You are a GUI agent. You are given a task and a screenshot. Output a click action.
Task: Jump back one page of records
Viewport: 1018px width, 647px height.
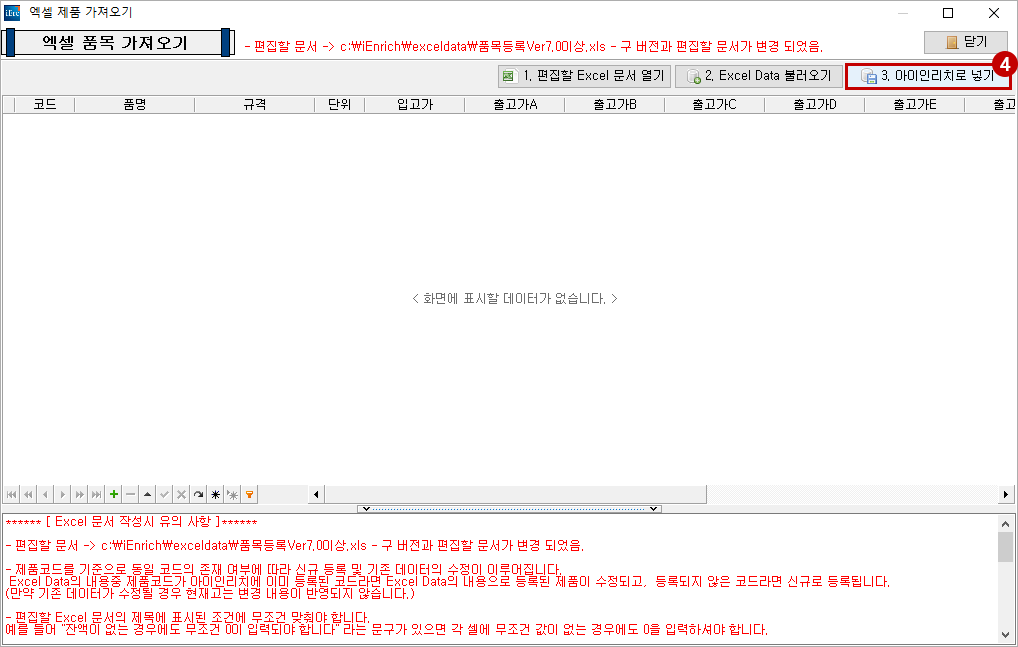[x=29, y=494]
